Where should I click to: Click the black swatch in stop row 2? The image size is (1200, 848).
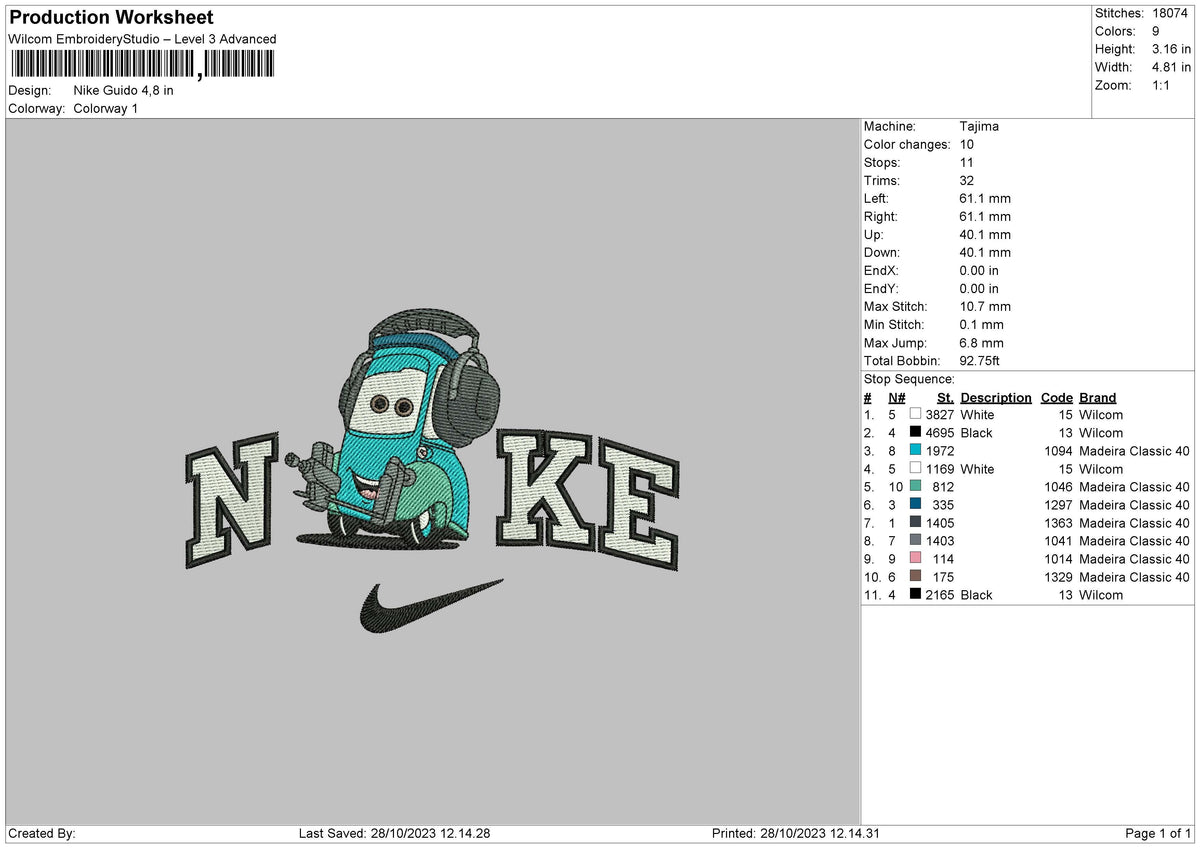point(915,432)
